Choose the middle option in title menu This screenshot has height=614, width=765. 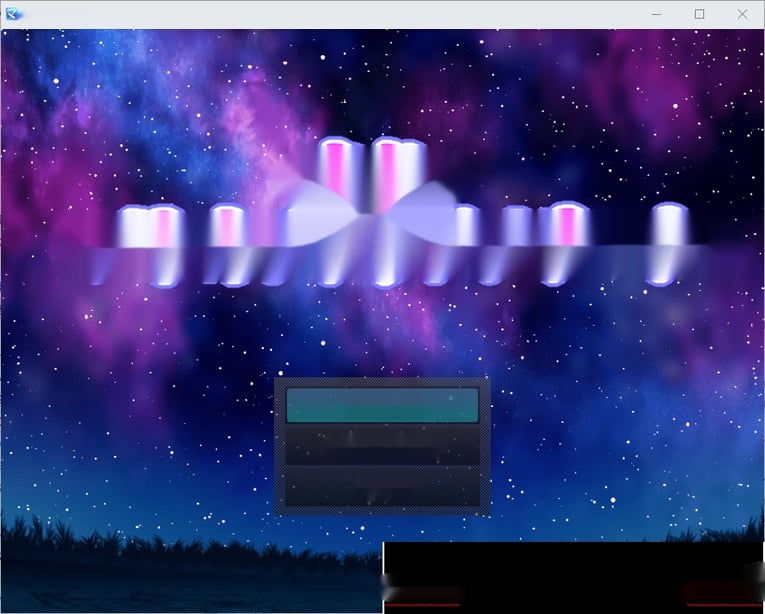(382, 446)
